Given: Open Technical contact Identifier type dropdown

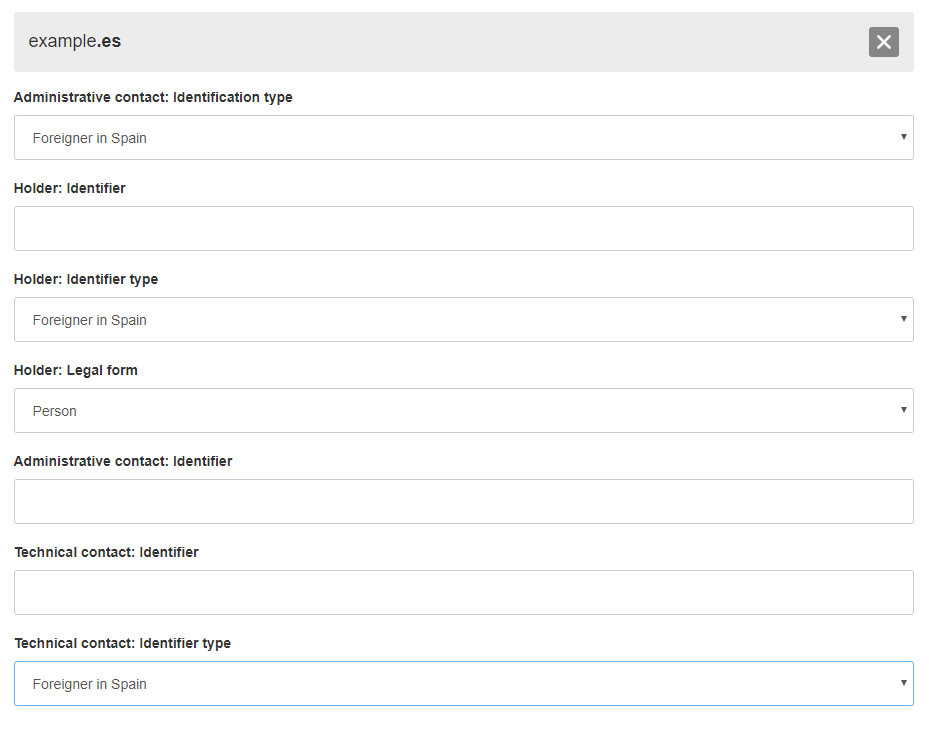Looking at the screenshot, I should click(463, 683).
